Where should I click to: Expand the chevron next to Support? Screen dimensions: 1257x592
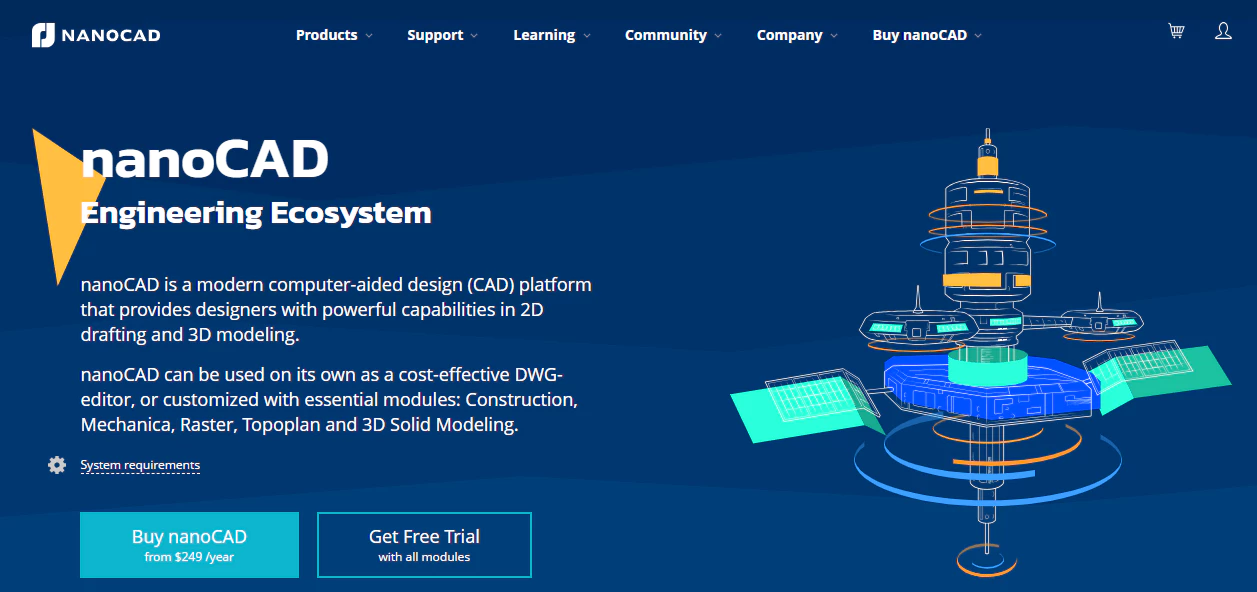pos(474,36)
